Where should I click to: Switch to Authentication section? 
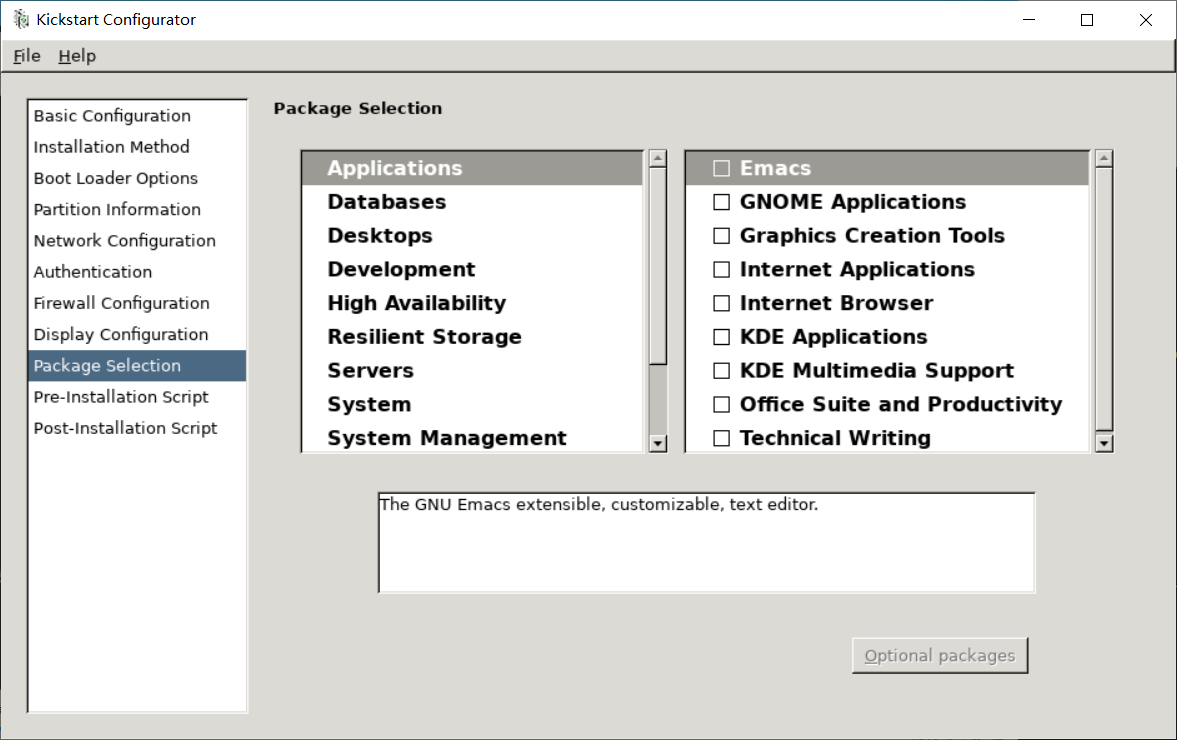tap(137, 272)
